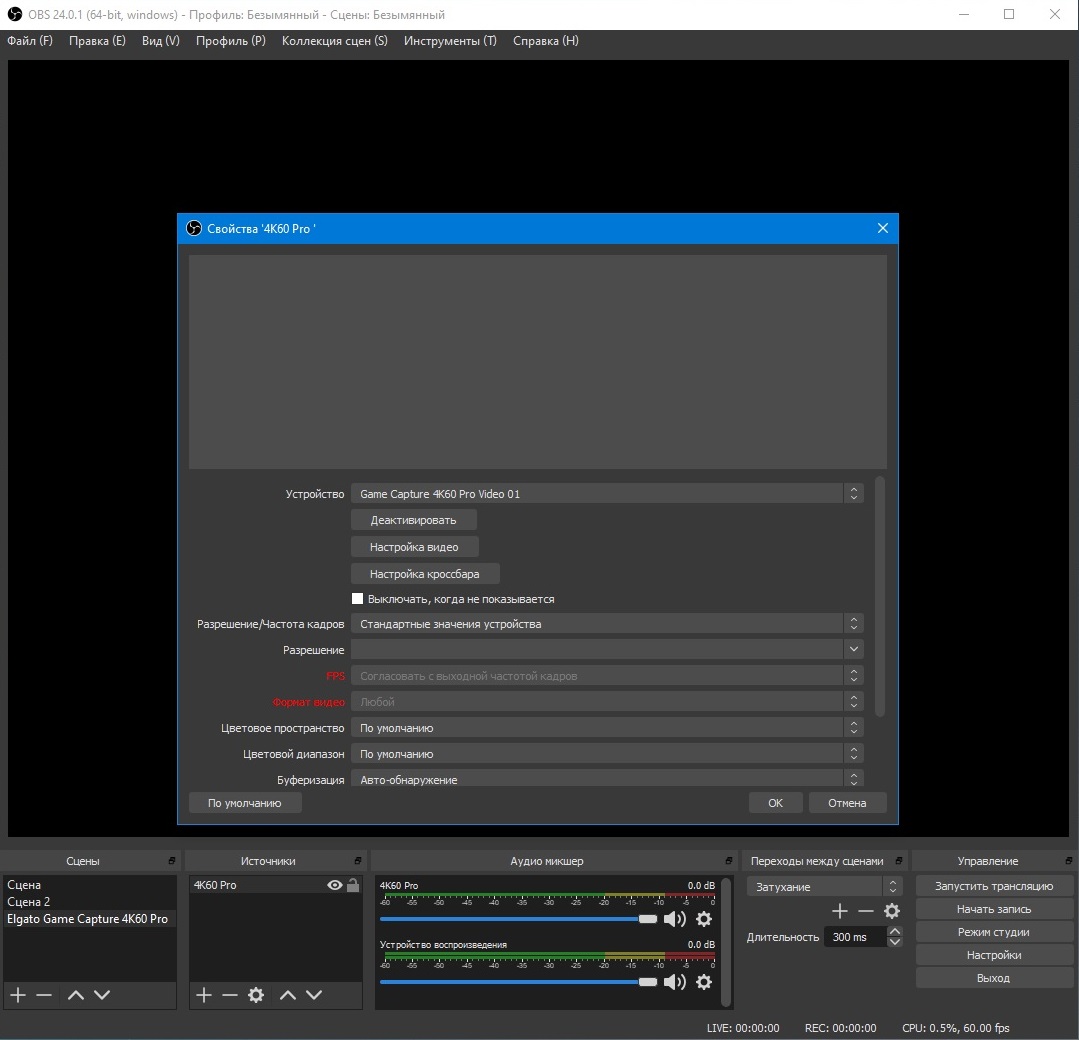
Task: Toggle the lock on the 4K60 Pro source
Action: [353, 885]
